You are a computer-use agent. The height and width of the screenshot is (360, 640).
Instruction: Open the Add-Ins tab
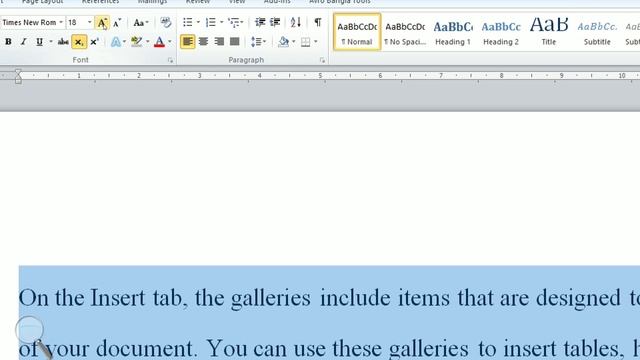click(x=277, y=2)
